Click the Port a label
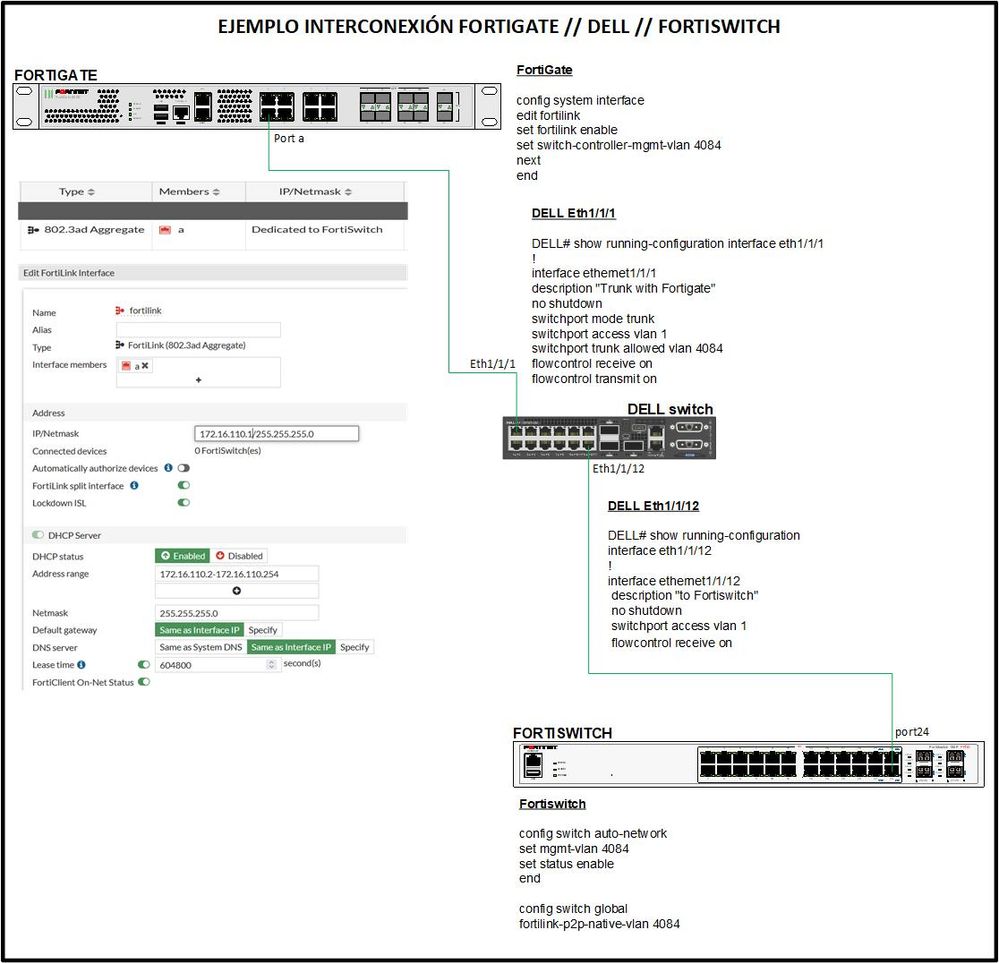 click(289, 138)
